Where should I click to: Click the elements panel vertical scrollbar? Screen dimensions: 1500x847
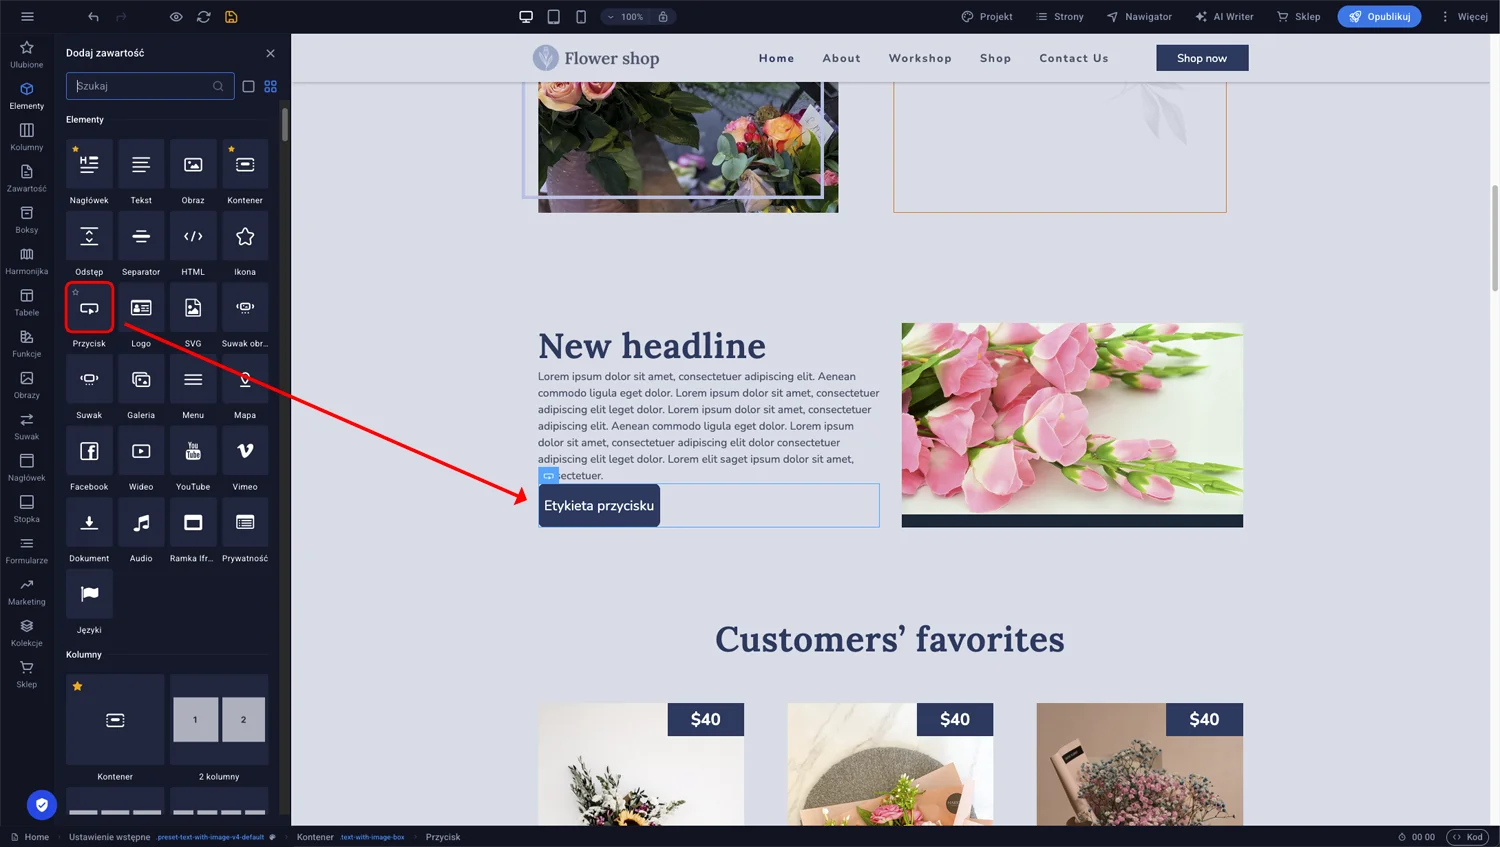285,125
